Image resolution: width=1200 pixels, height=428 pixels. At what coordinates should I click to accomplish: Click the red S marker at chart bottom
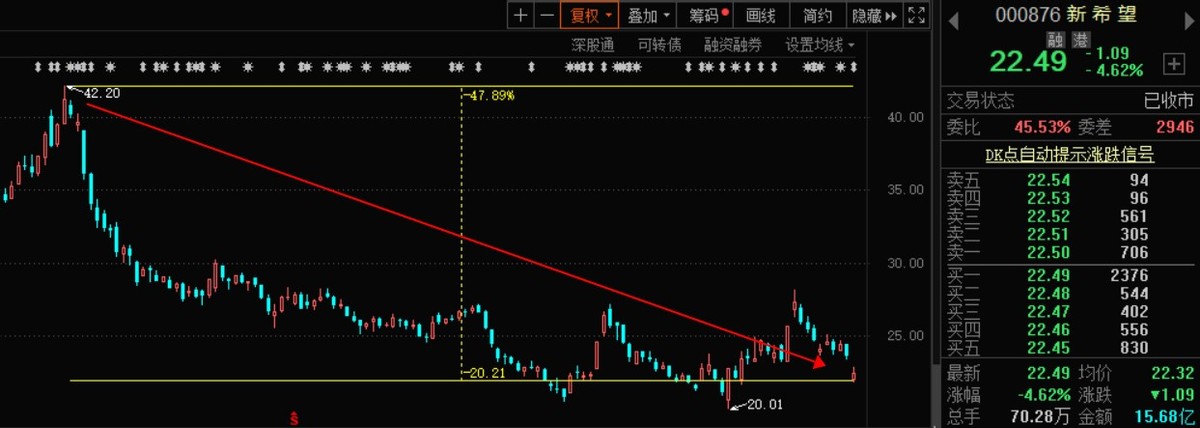(x=294, y=417)
